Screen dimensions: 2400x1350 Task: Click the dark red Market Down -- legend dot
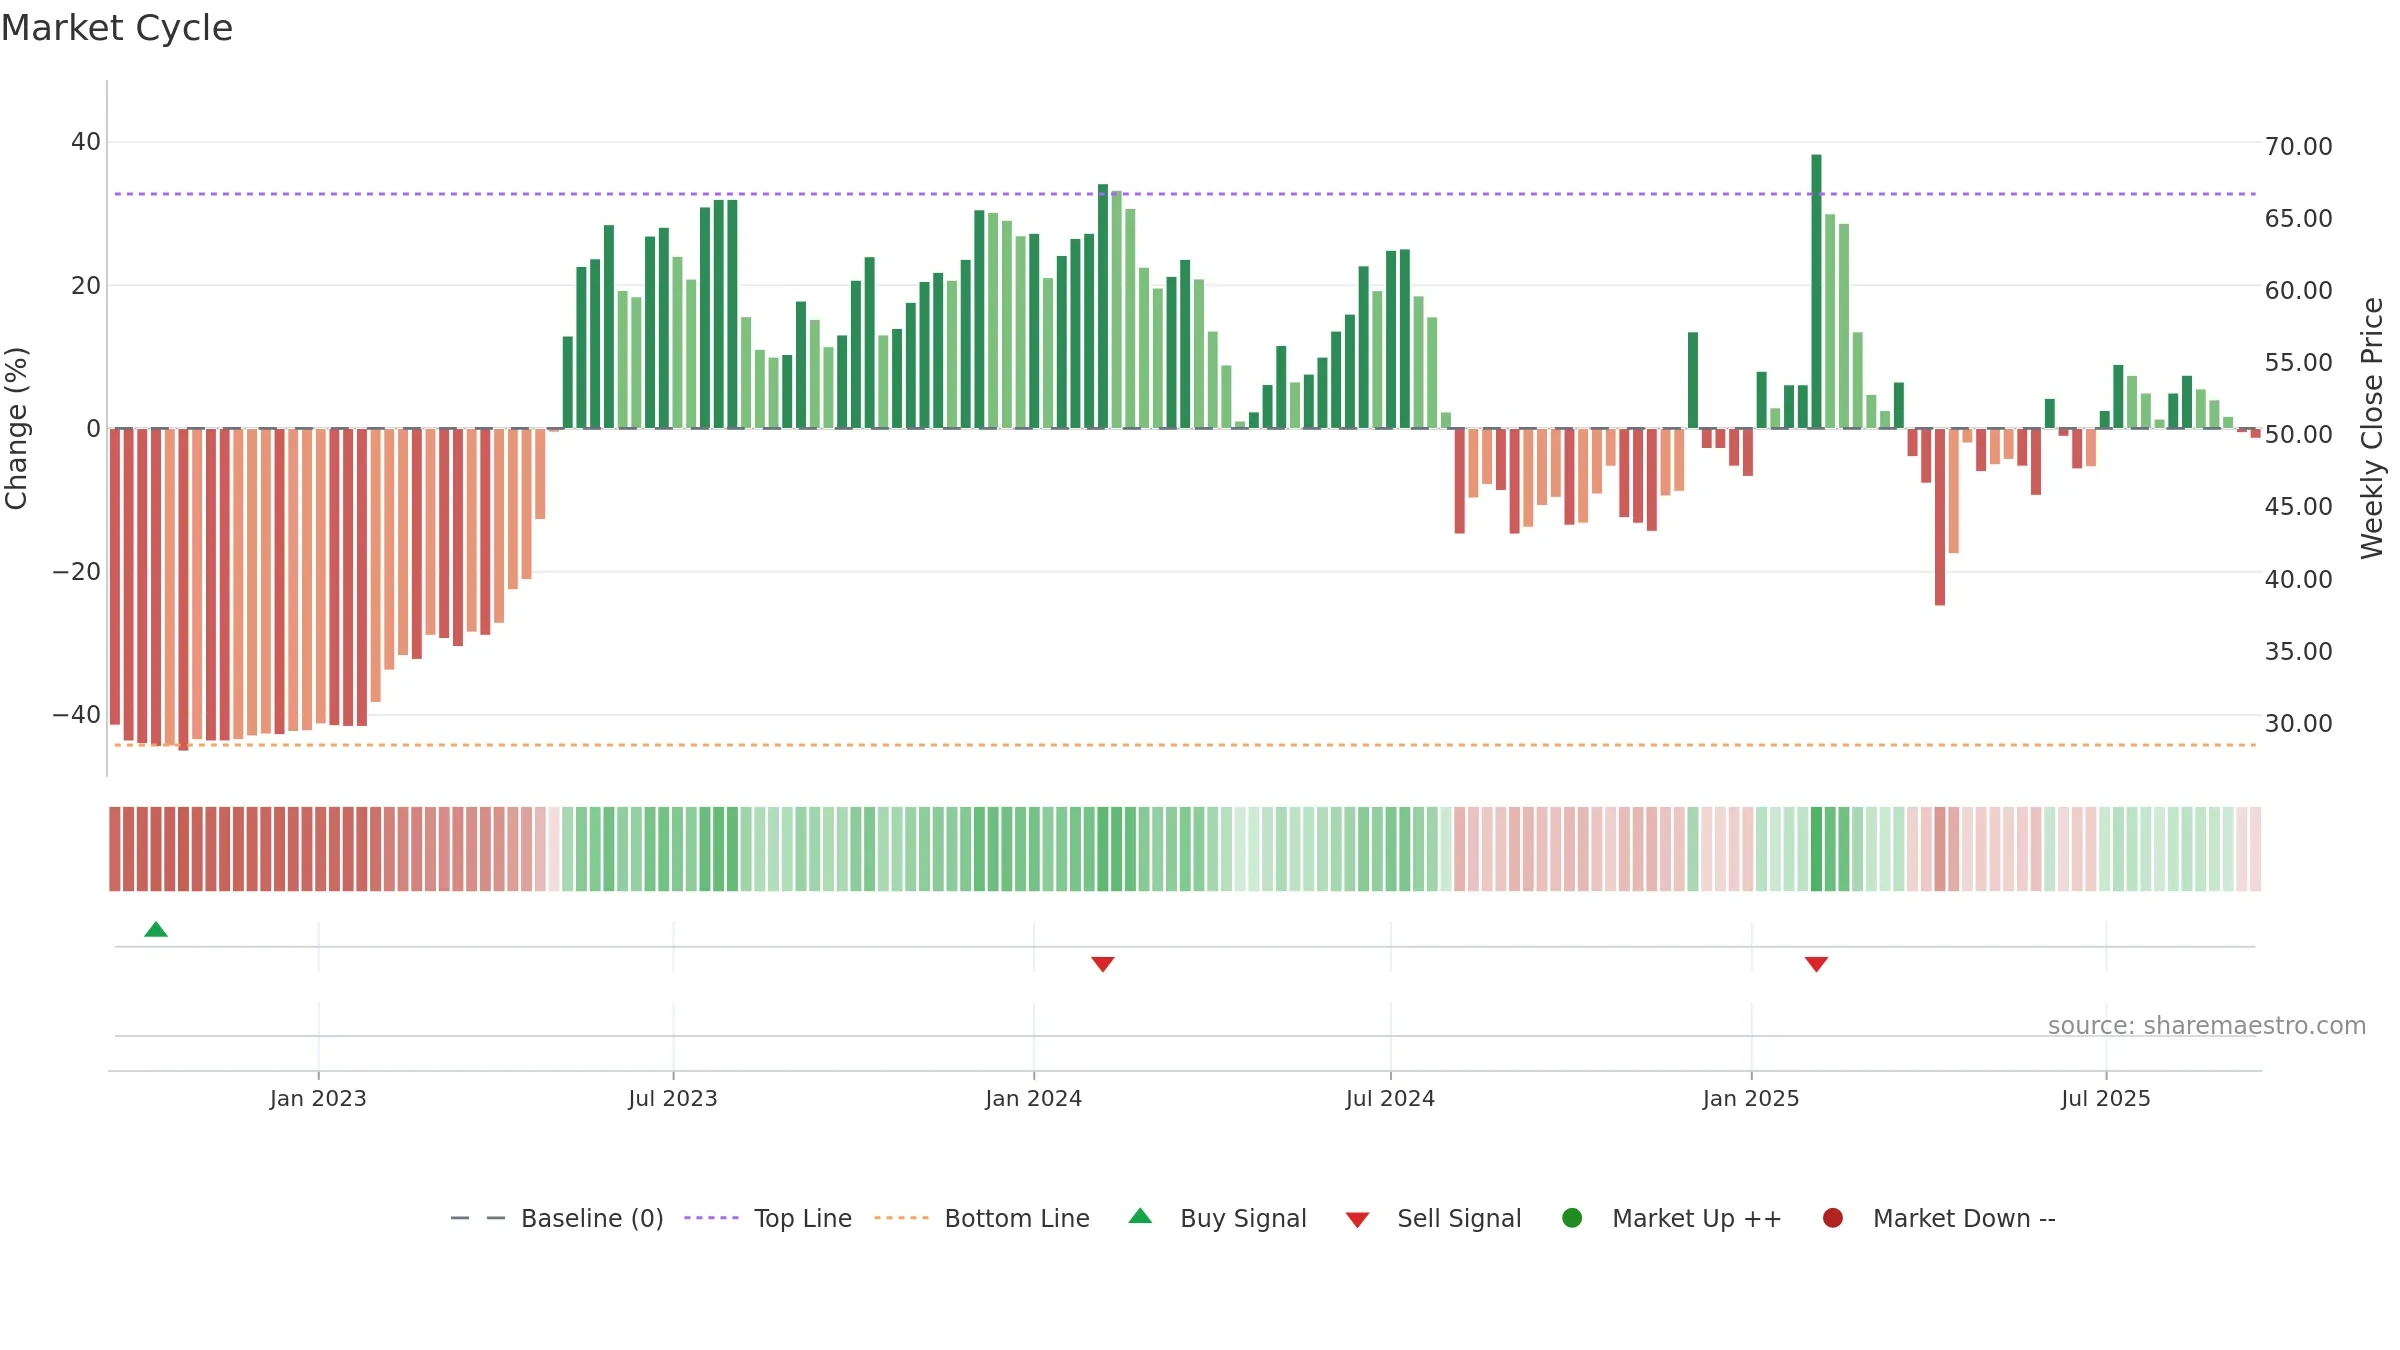(1833, 1218)
